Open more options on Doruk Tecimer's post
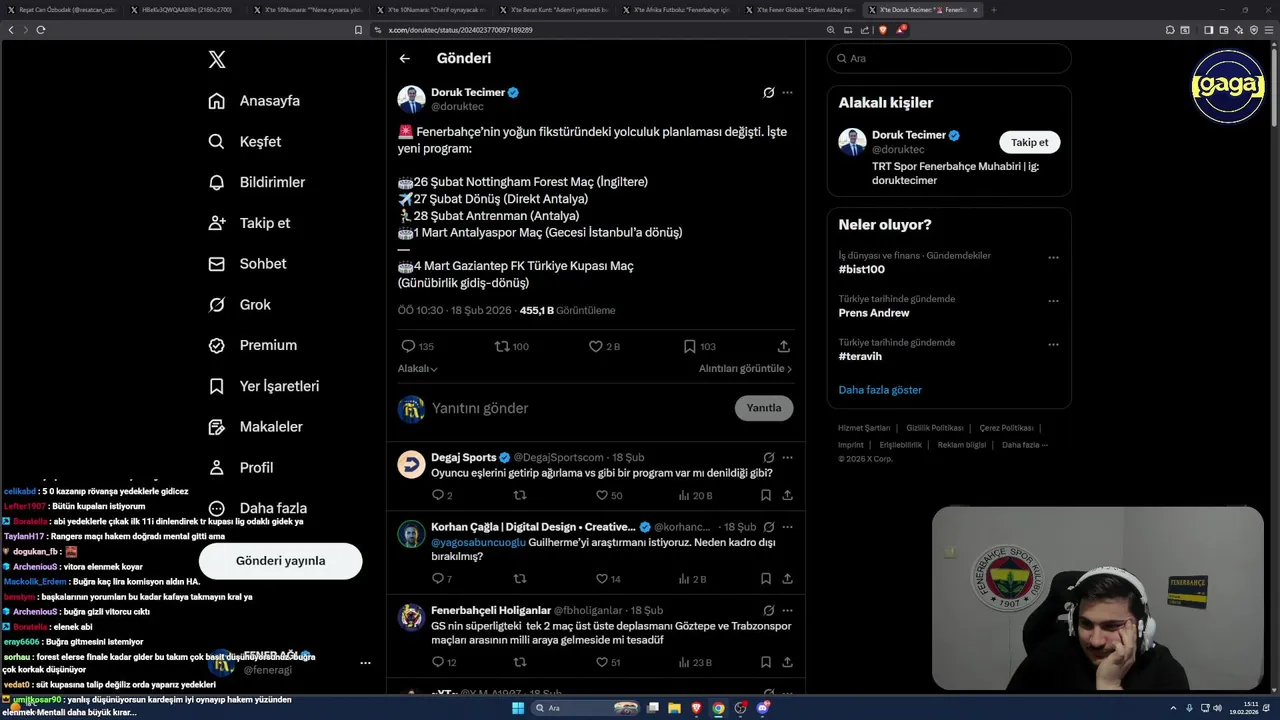Viewport: 1280px width, 720px height. [x=787, y=92]
